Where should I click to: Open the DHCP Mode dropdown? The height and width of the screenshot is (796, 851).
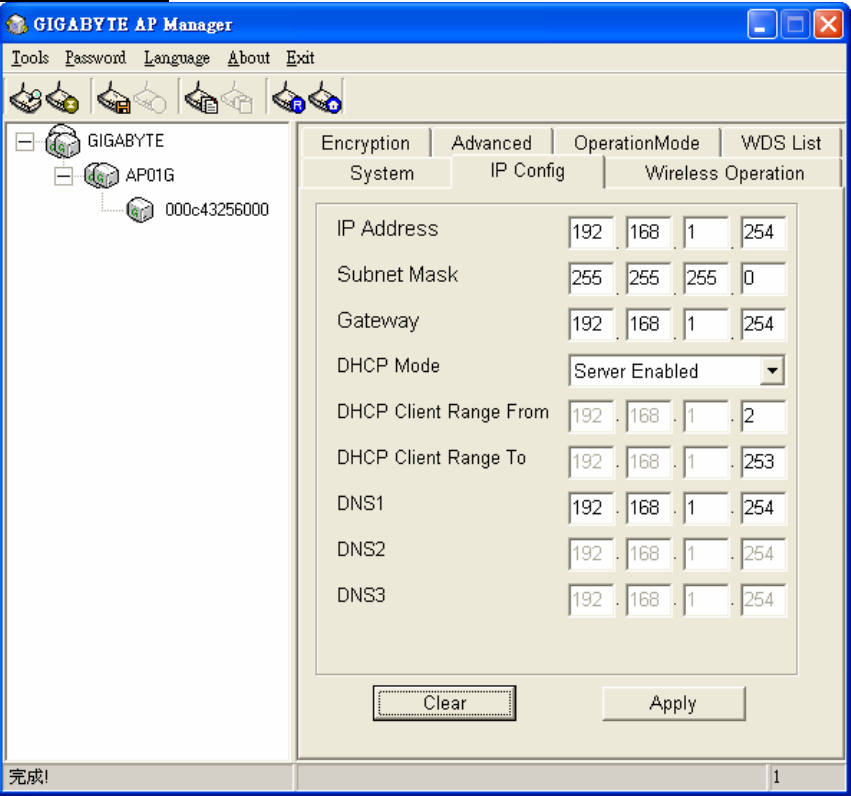(772, 371)
